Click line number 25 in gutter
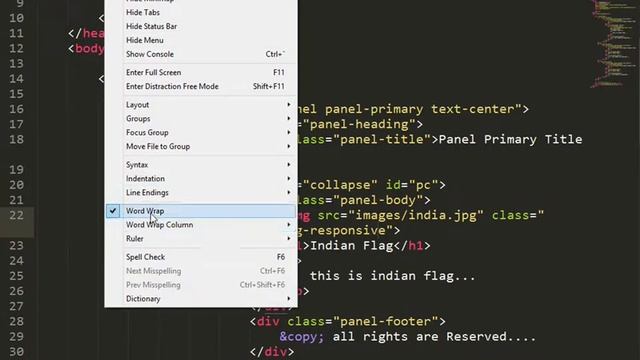Viewport: 640px width, 360px height. [17, 276]
